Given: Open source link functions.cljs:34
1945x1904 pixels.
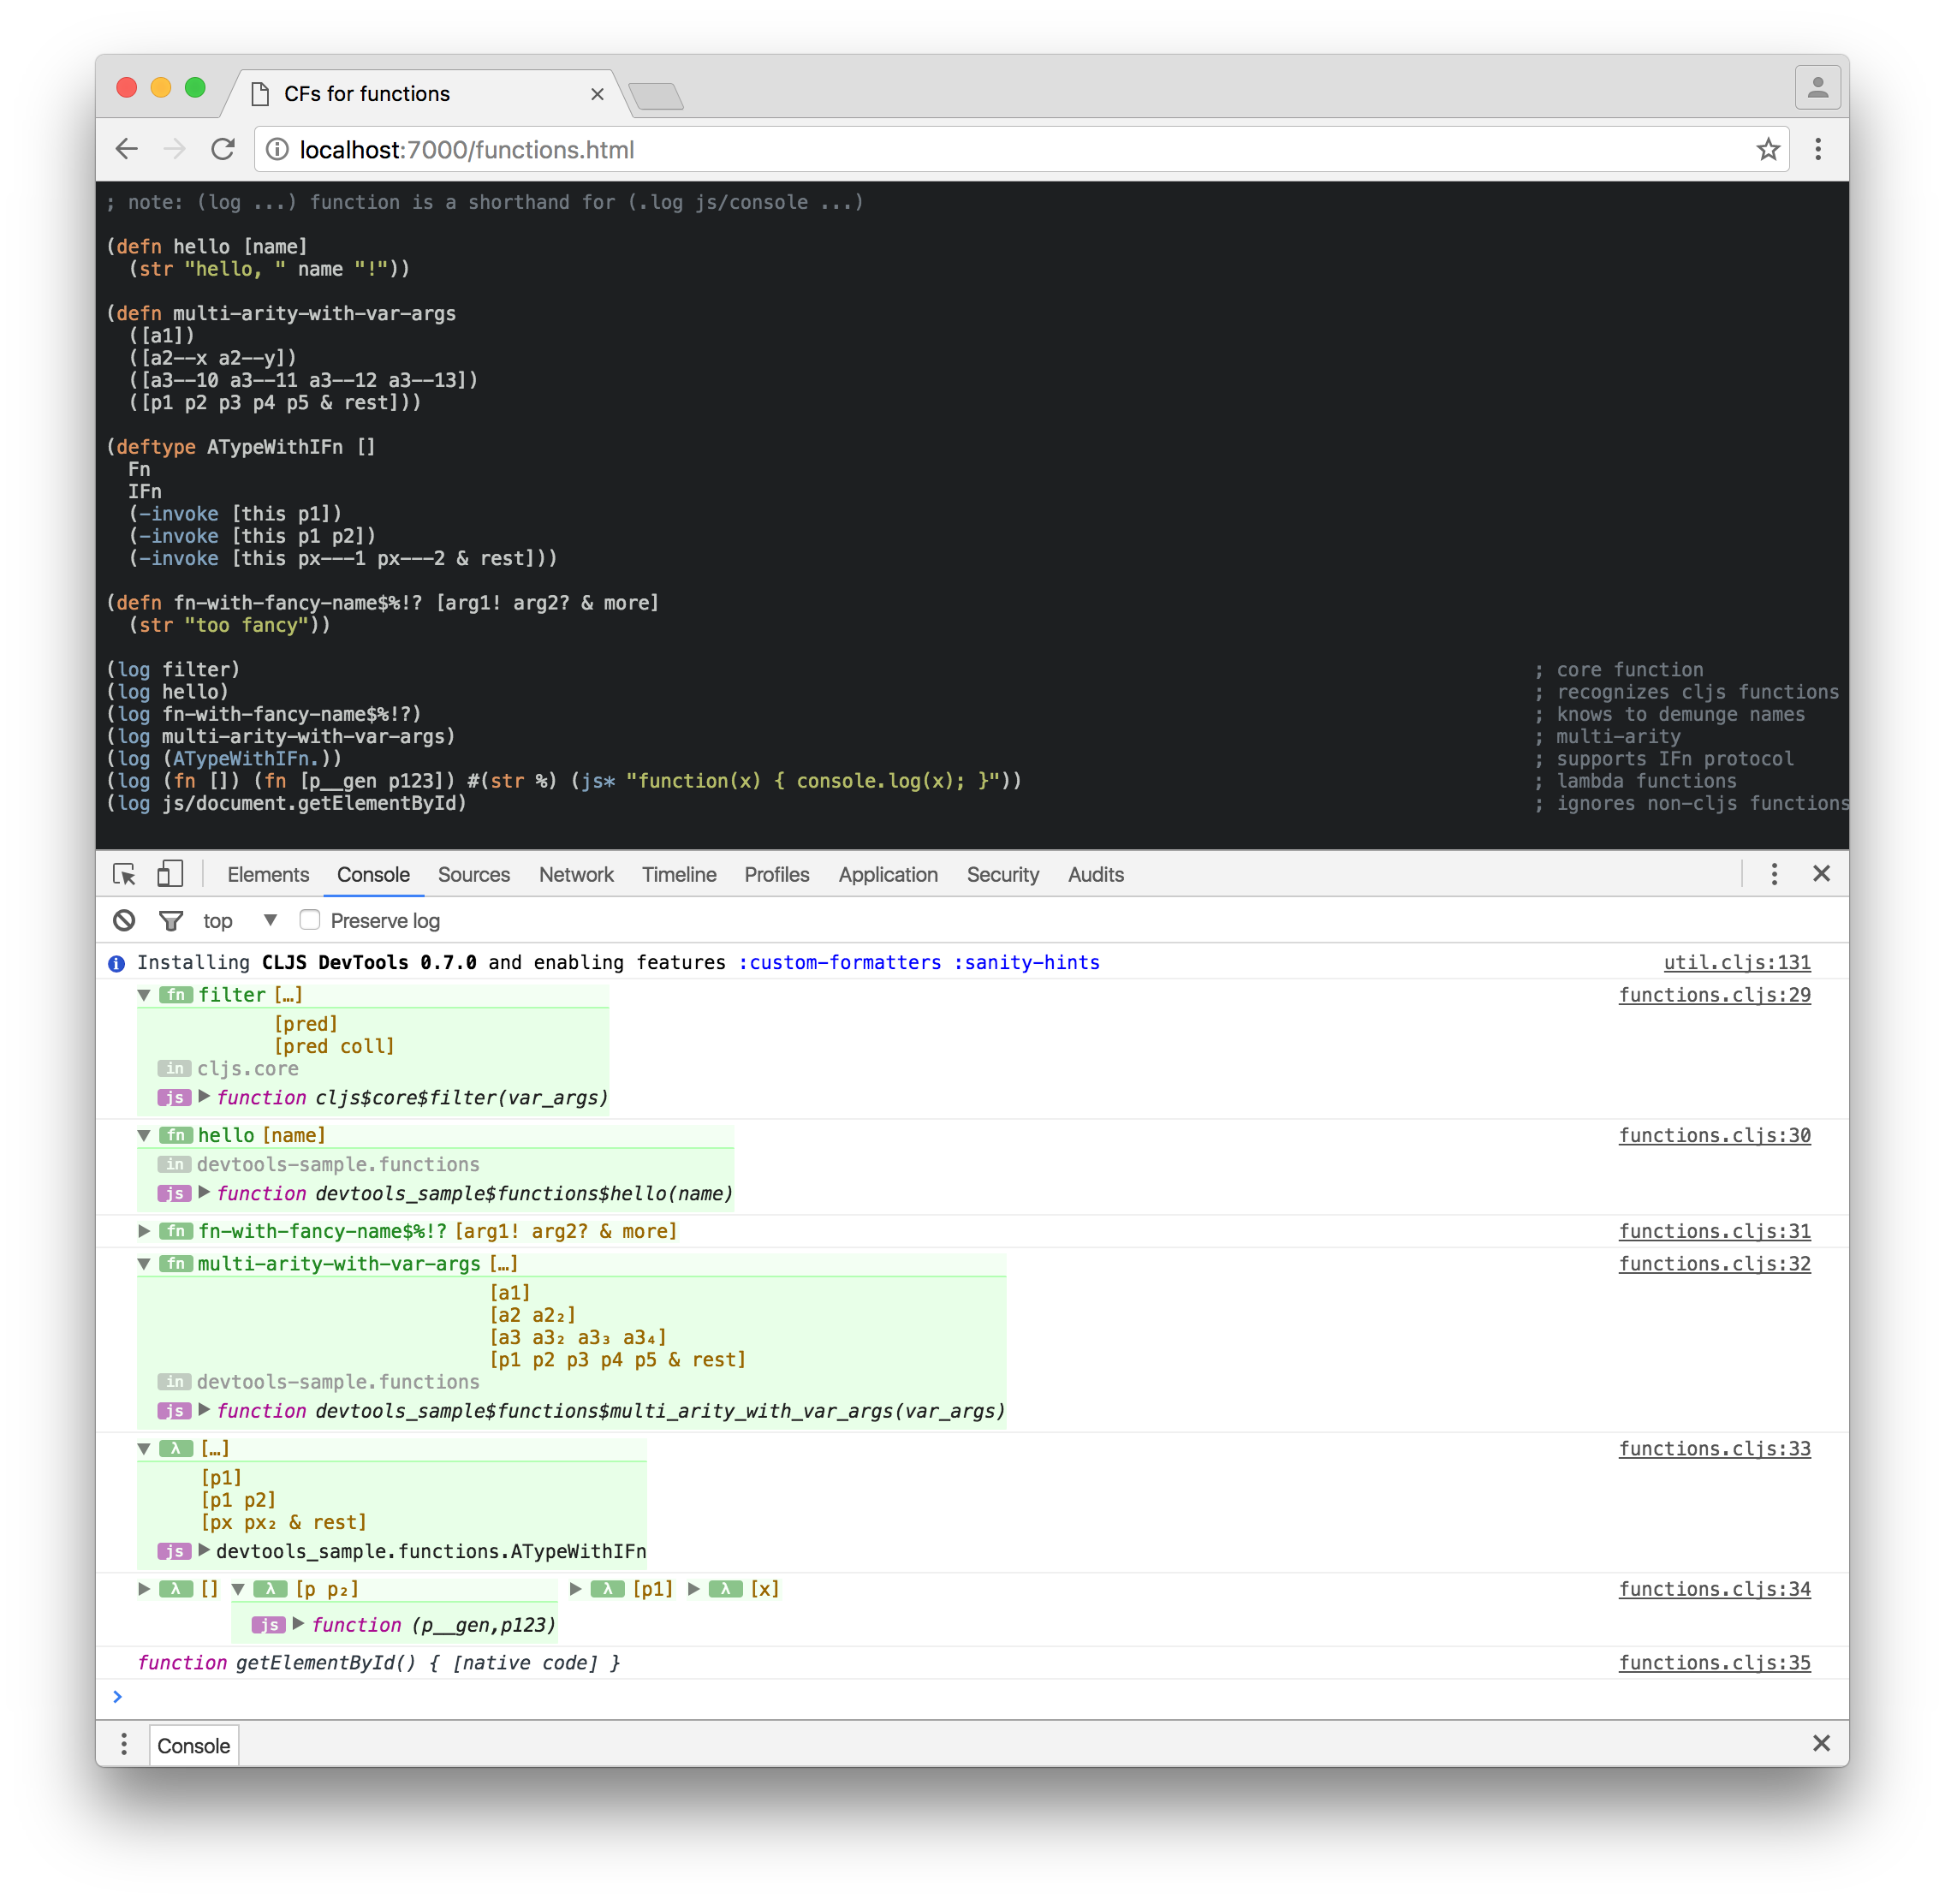Looking at the screenshot, I should pyautogui.click(x=1715, y=1588).
